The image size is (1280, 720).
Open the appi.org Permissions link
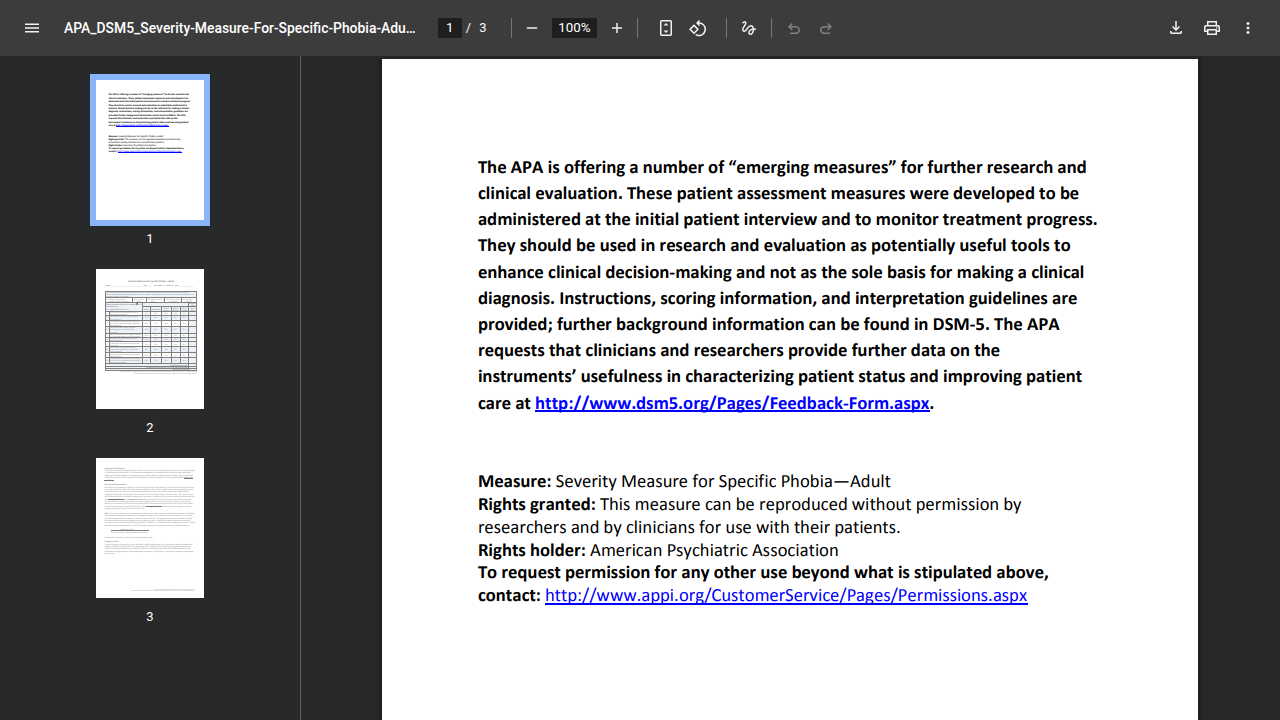pyautogui.click(x=786, y=596)
